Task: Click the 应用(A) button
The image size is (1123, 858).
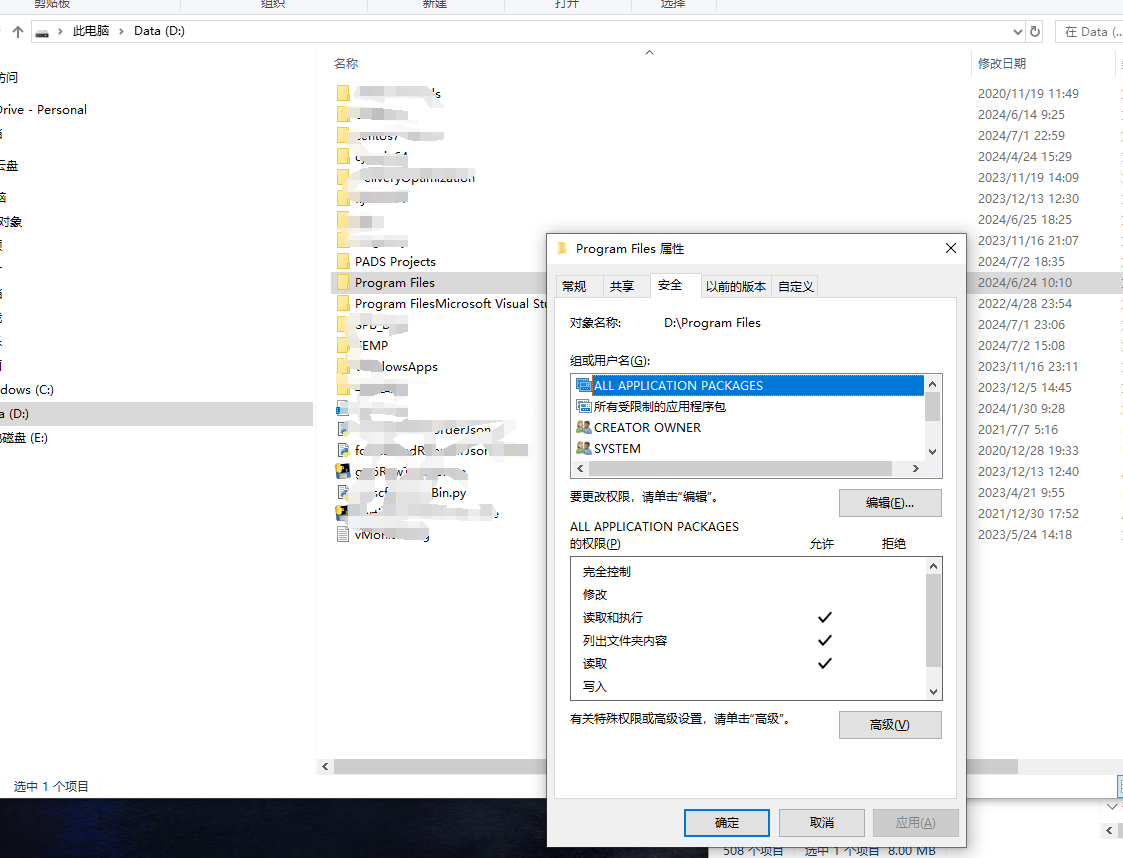Action: (x=915, y=823)
